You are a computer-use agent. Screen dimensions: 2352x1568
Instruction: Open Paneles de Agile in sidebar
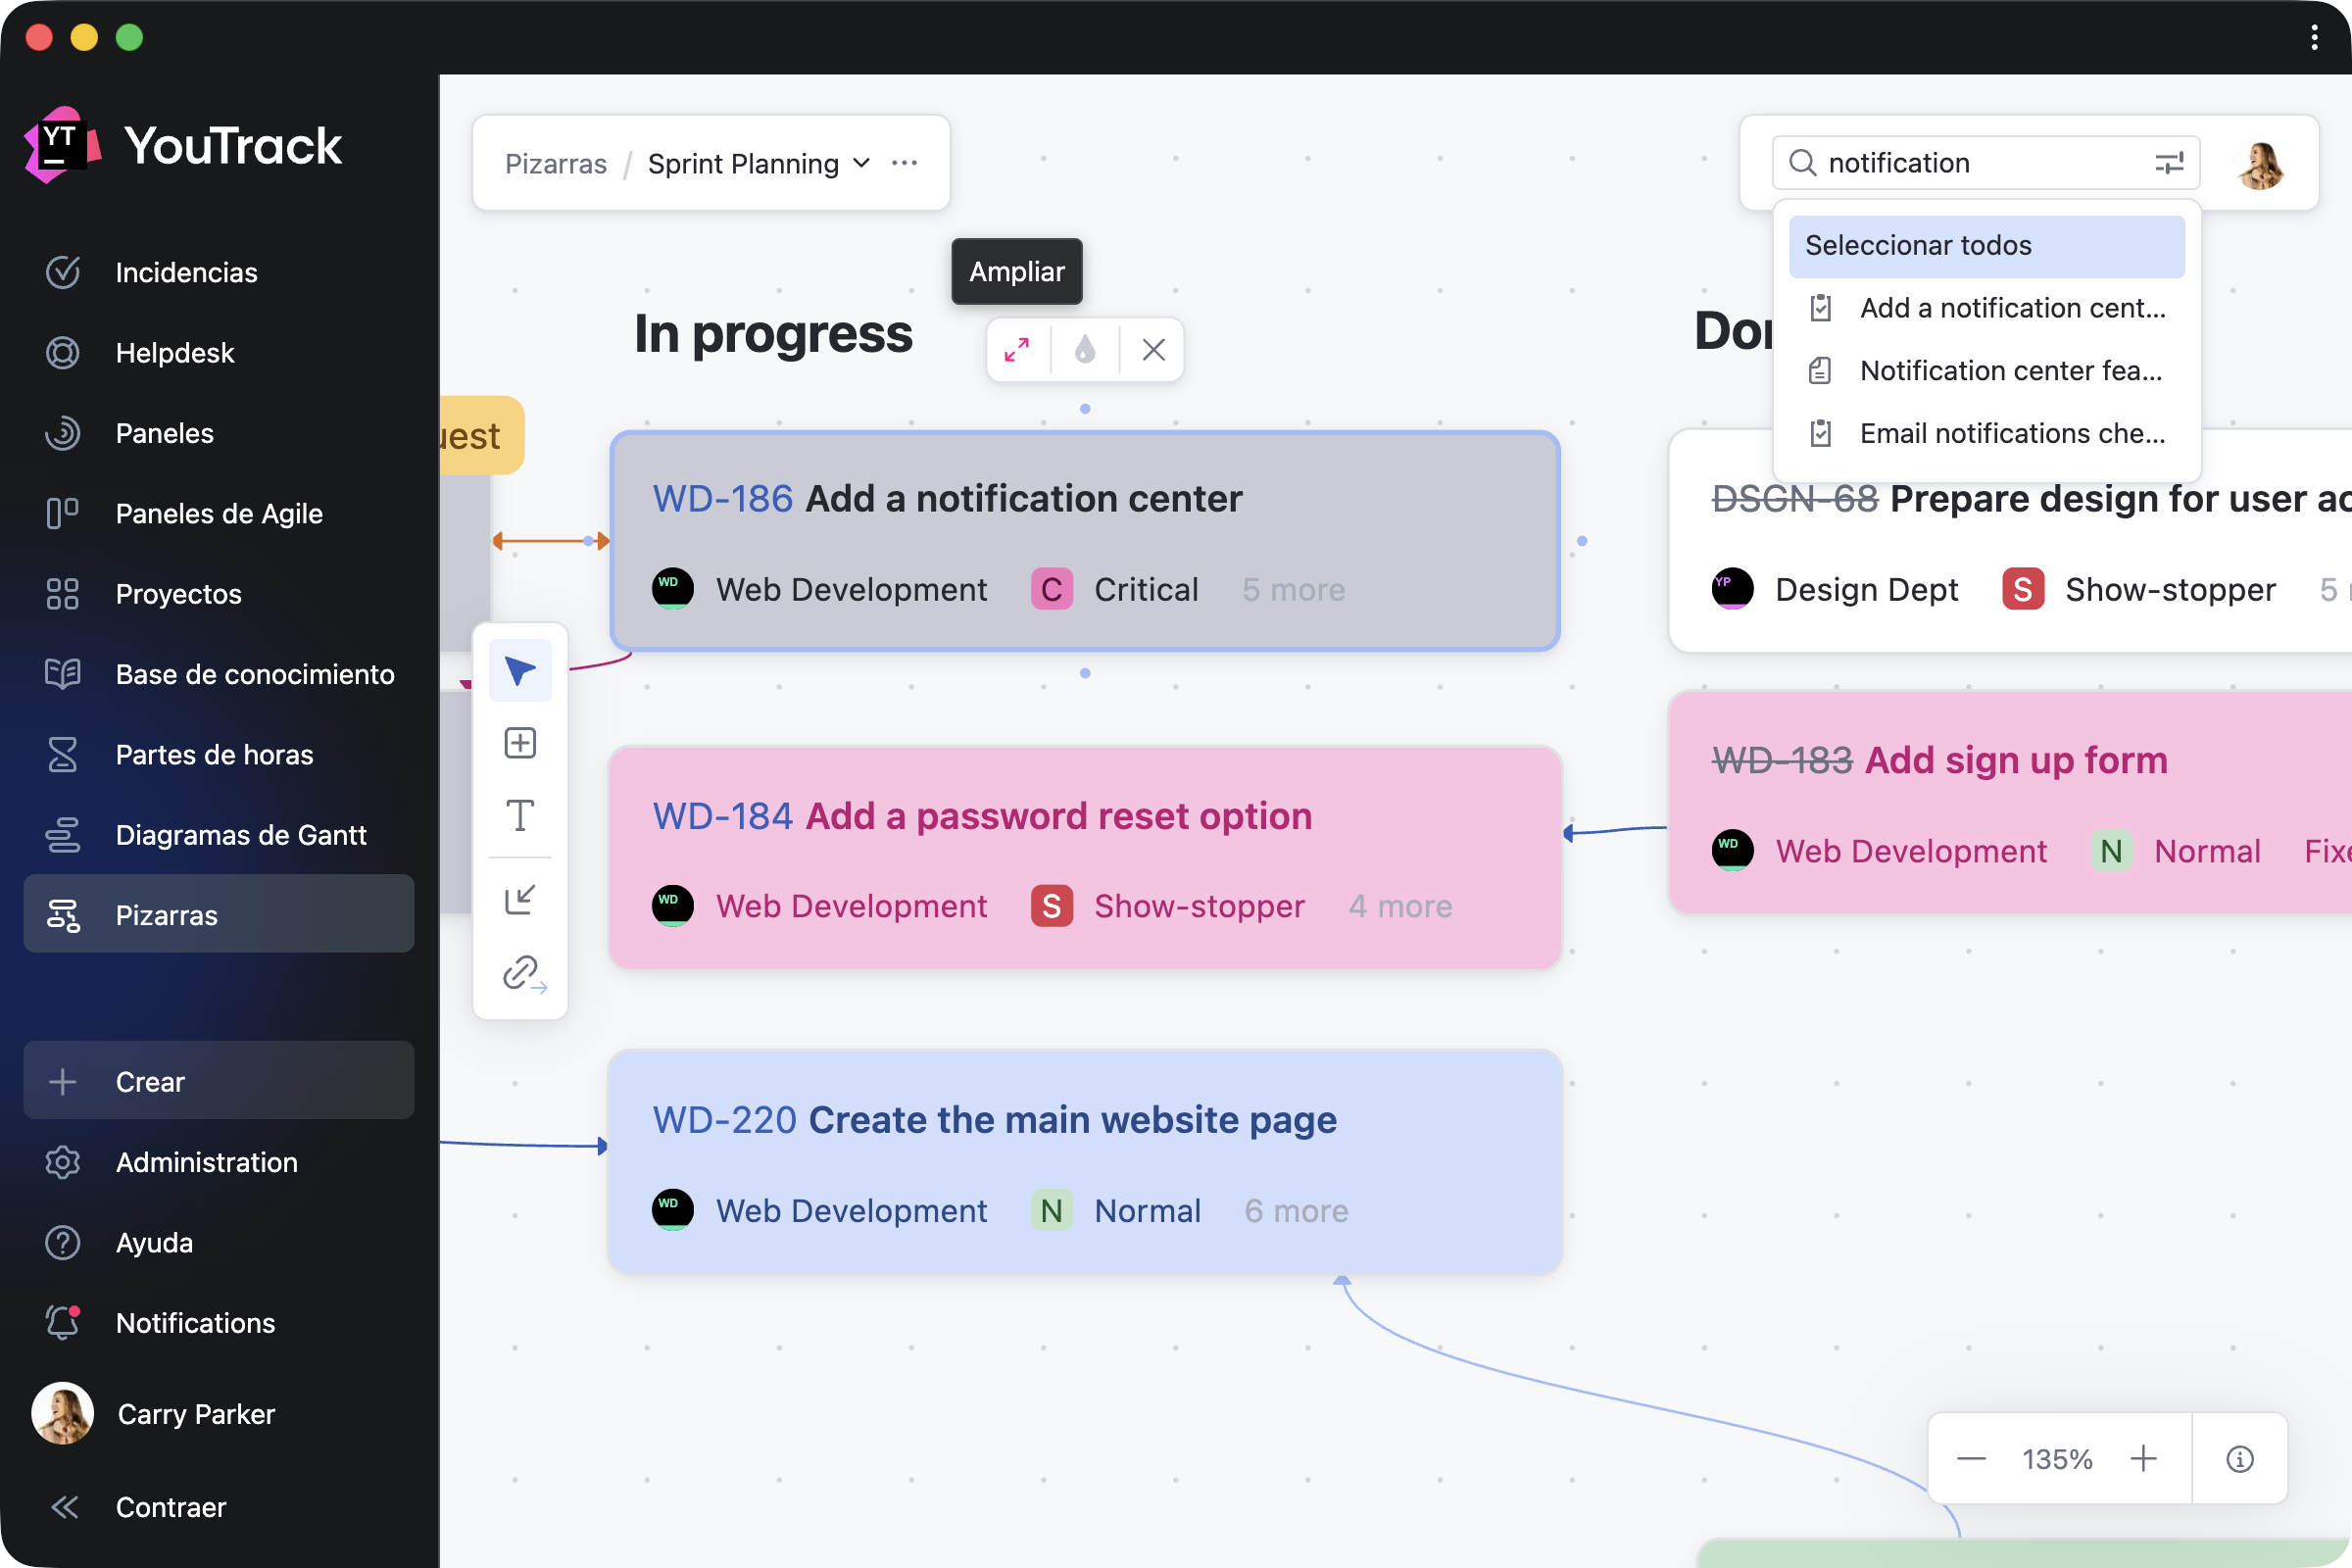(218, 513)
